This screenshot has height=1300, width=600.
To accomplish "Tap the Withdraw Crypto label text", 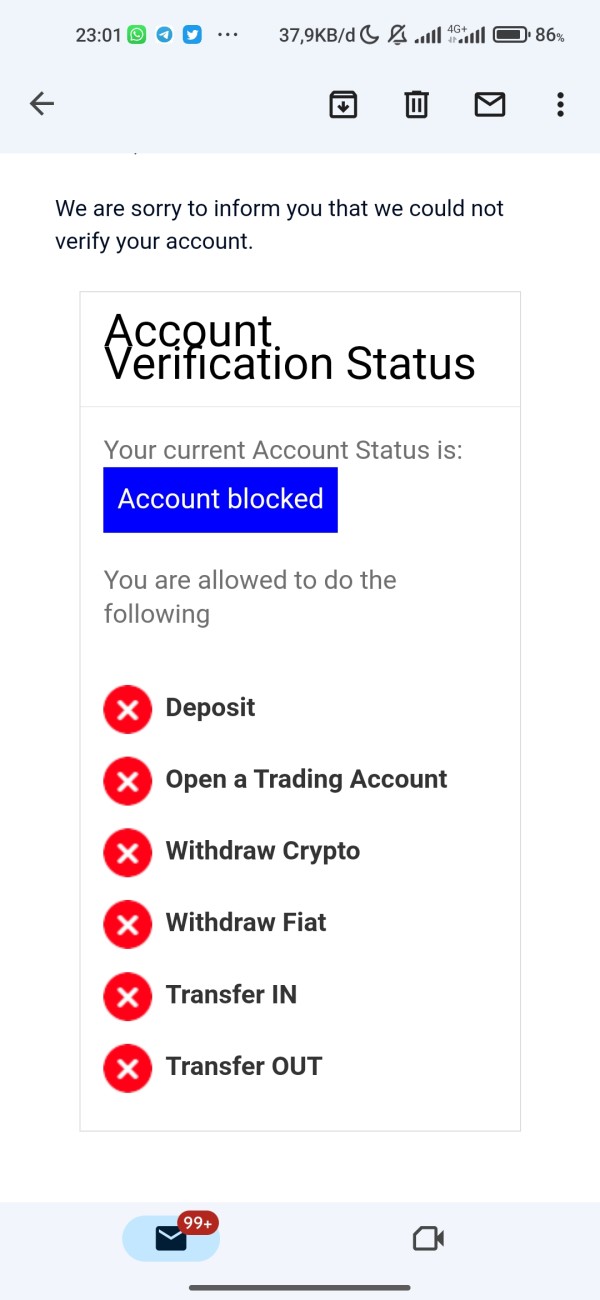I will coord(262,851).
